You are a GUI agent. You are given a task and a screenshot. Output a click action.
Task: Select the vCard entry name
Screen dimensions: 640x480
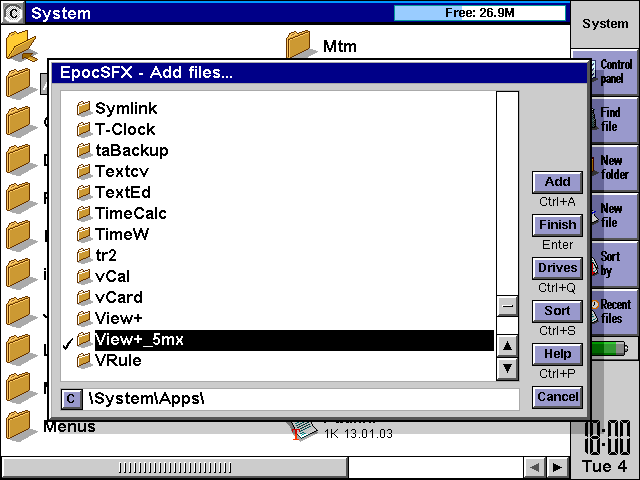pos(119,298)
